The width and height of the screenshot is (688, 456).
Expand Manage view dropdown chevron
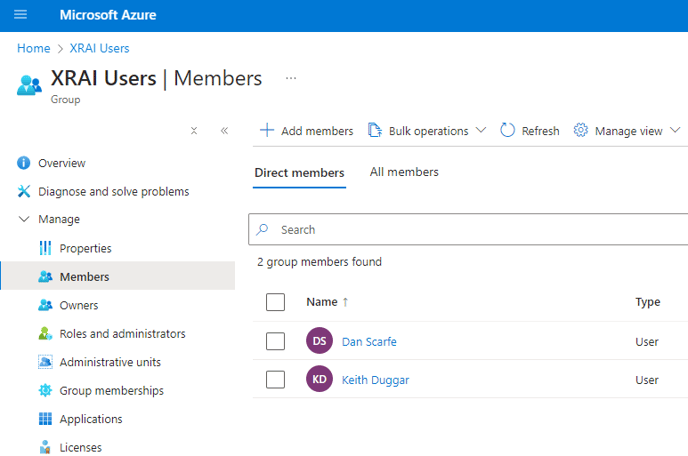(x=675, y=130)
